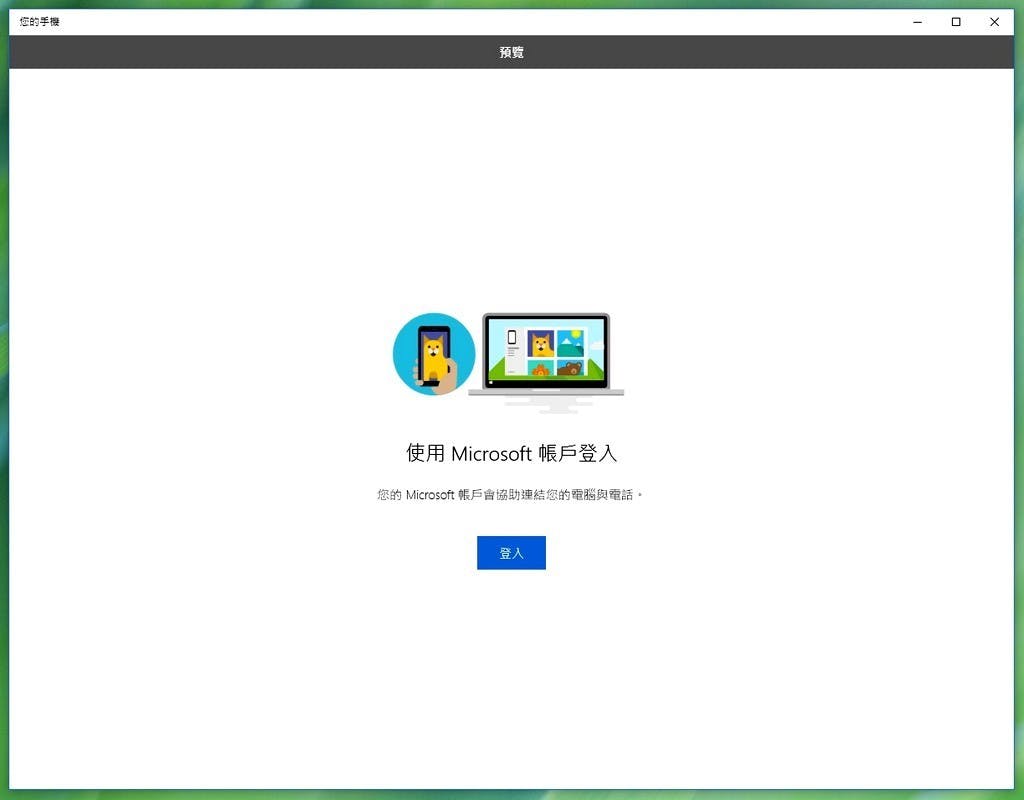Close the 您的手機 window

point(995,22)
